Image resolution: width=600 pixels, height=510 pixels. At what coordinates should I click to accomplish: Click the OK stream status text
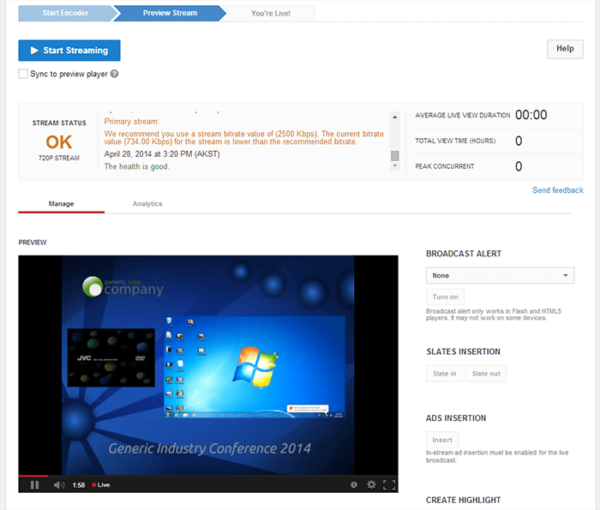(x=59, y=142)
